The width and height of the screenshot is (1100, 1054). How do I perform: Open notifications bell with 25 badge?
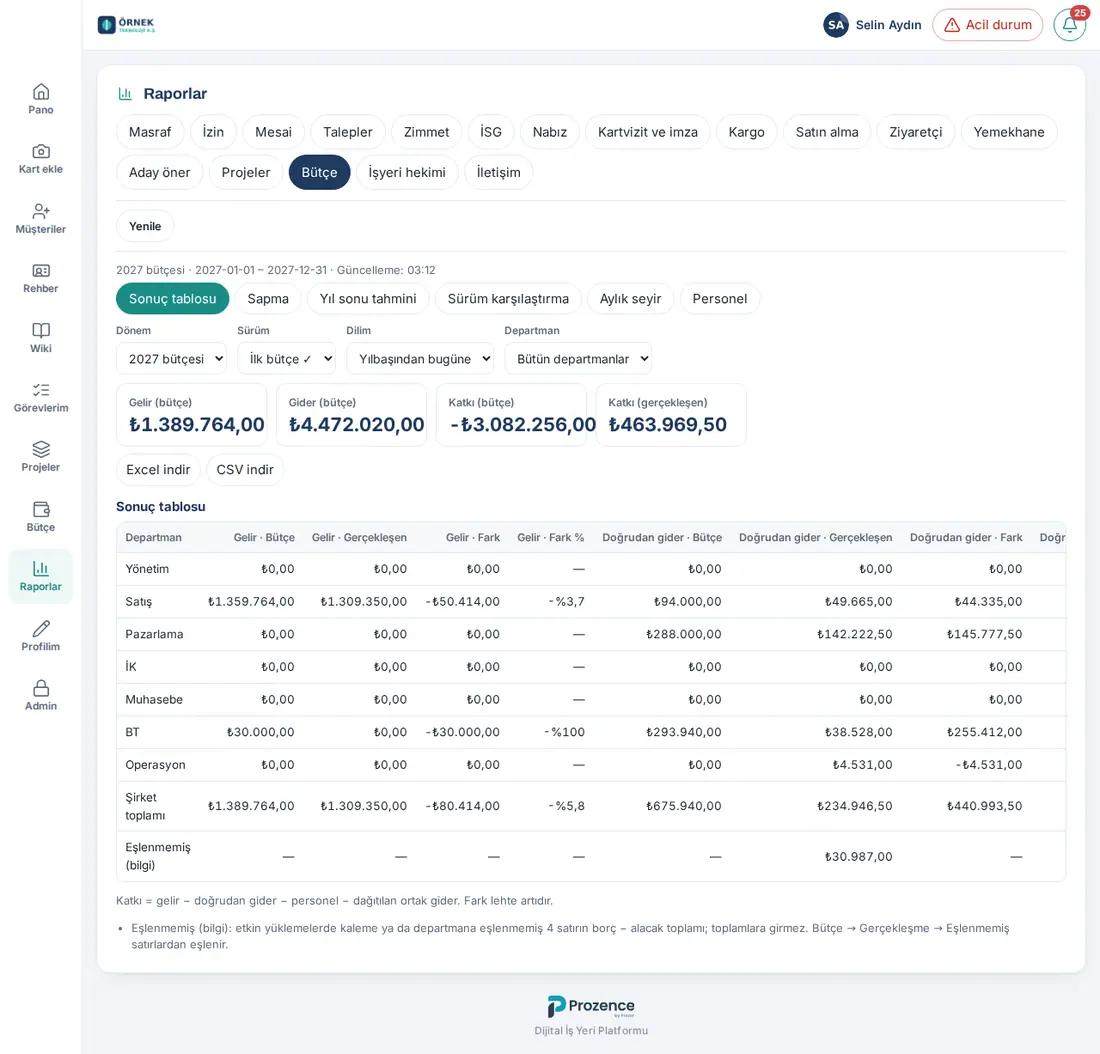(x=1070, y=25)
